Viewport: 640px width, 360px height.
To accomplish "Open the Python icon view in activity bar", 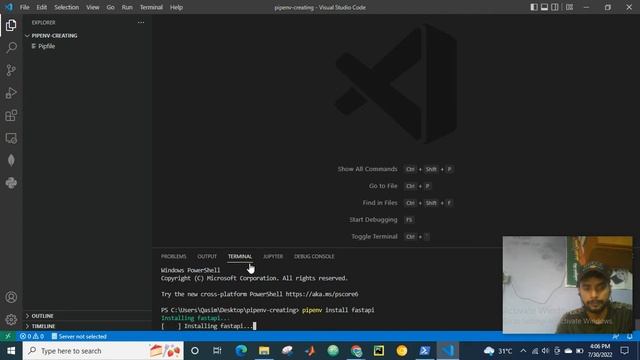I will [11, 183].
